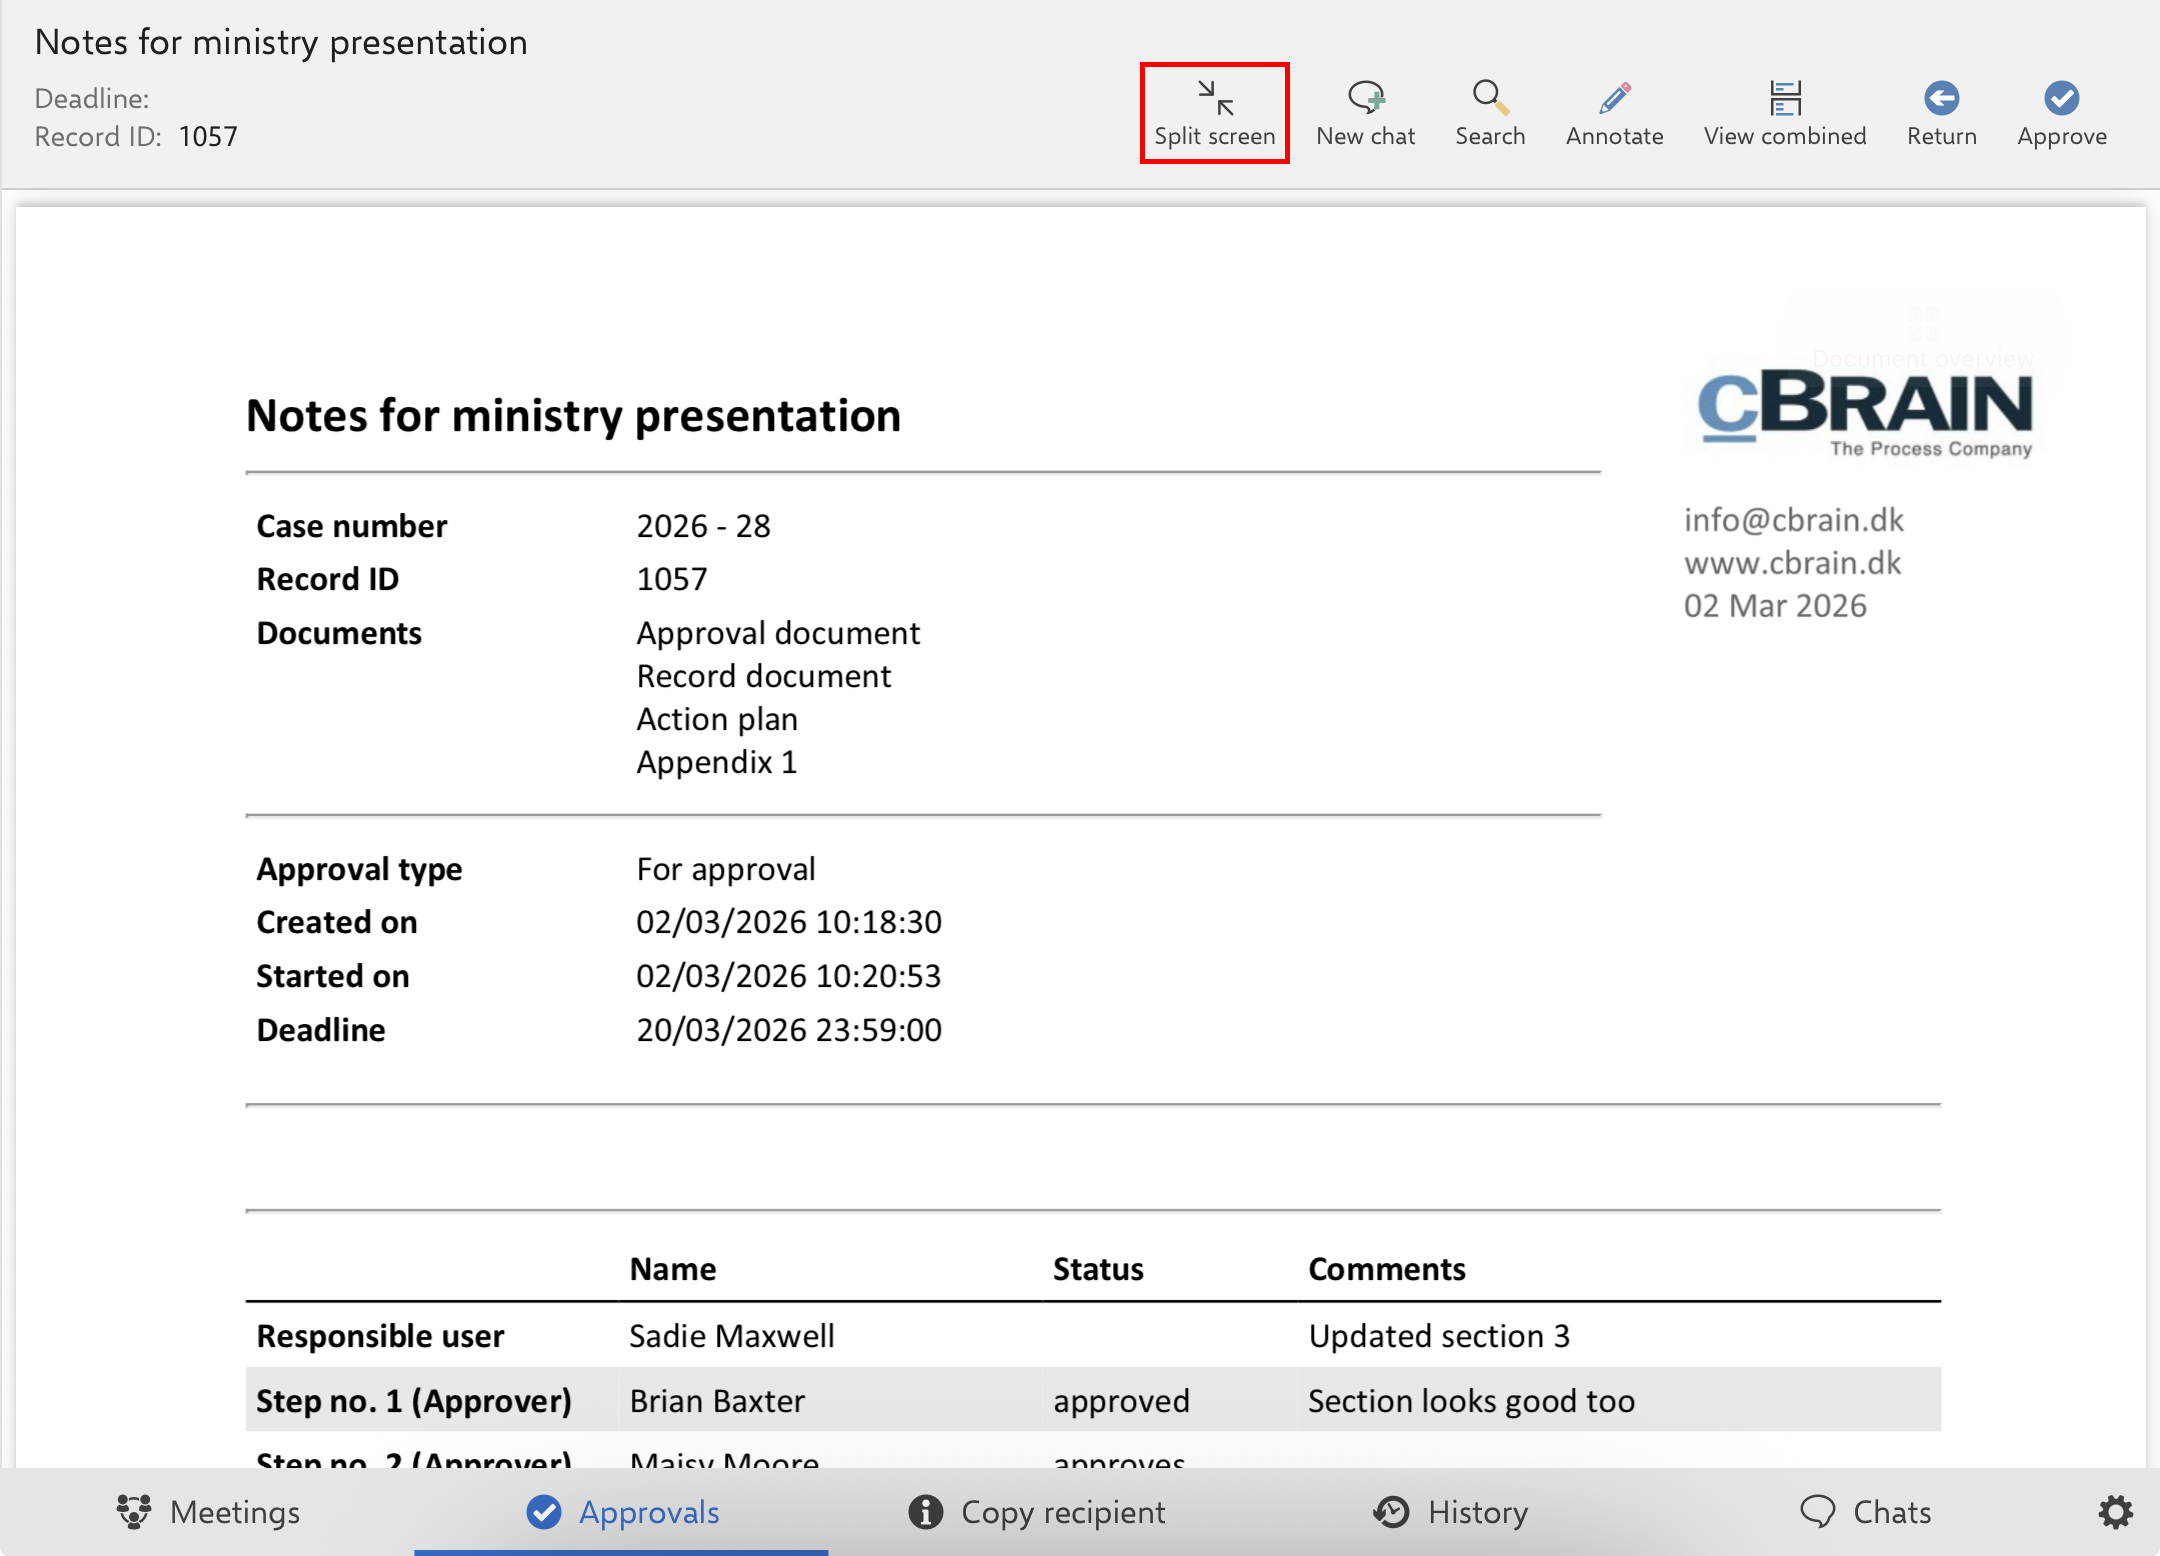Click the deadline value '20/03/2026 23:59:00'
This screenshot has height=1556, width=2160.
789,1030
